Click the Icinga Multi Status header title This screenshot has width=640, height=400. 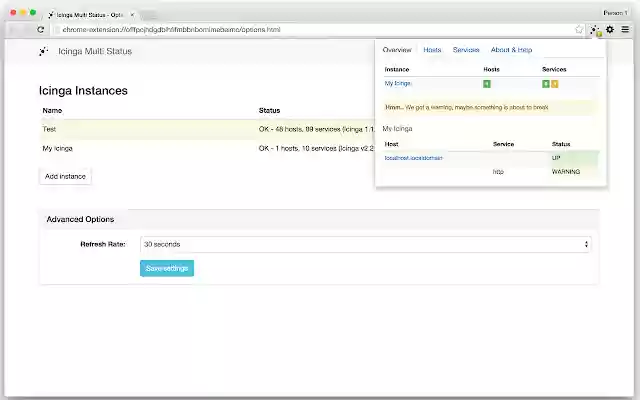point(95,51)
